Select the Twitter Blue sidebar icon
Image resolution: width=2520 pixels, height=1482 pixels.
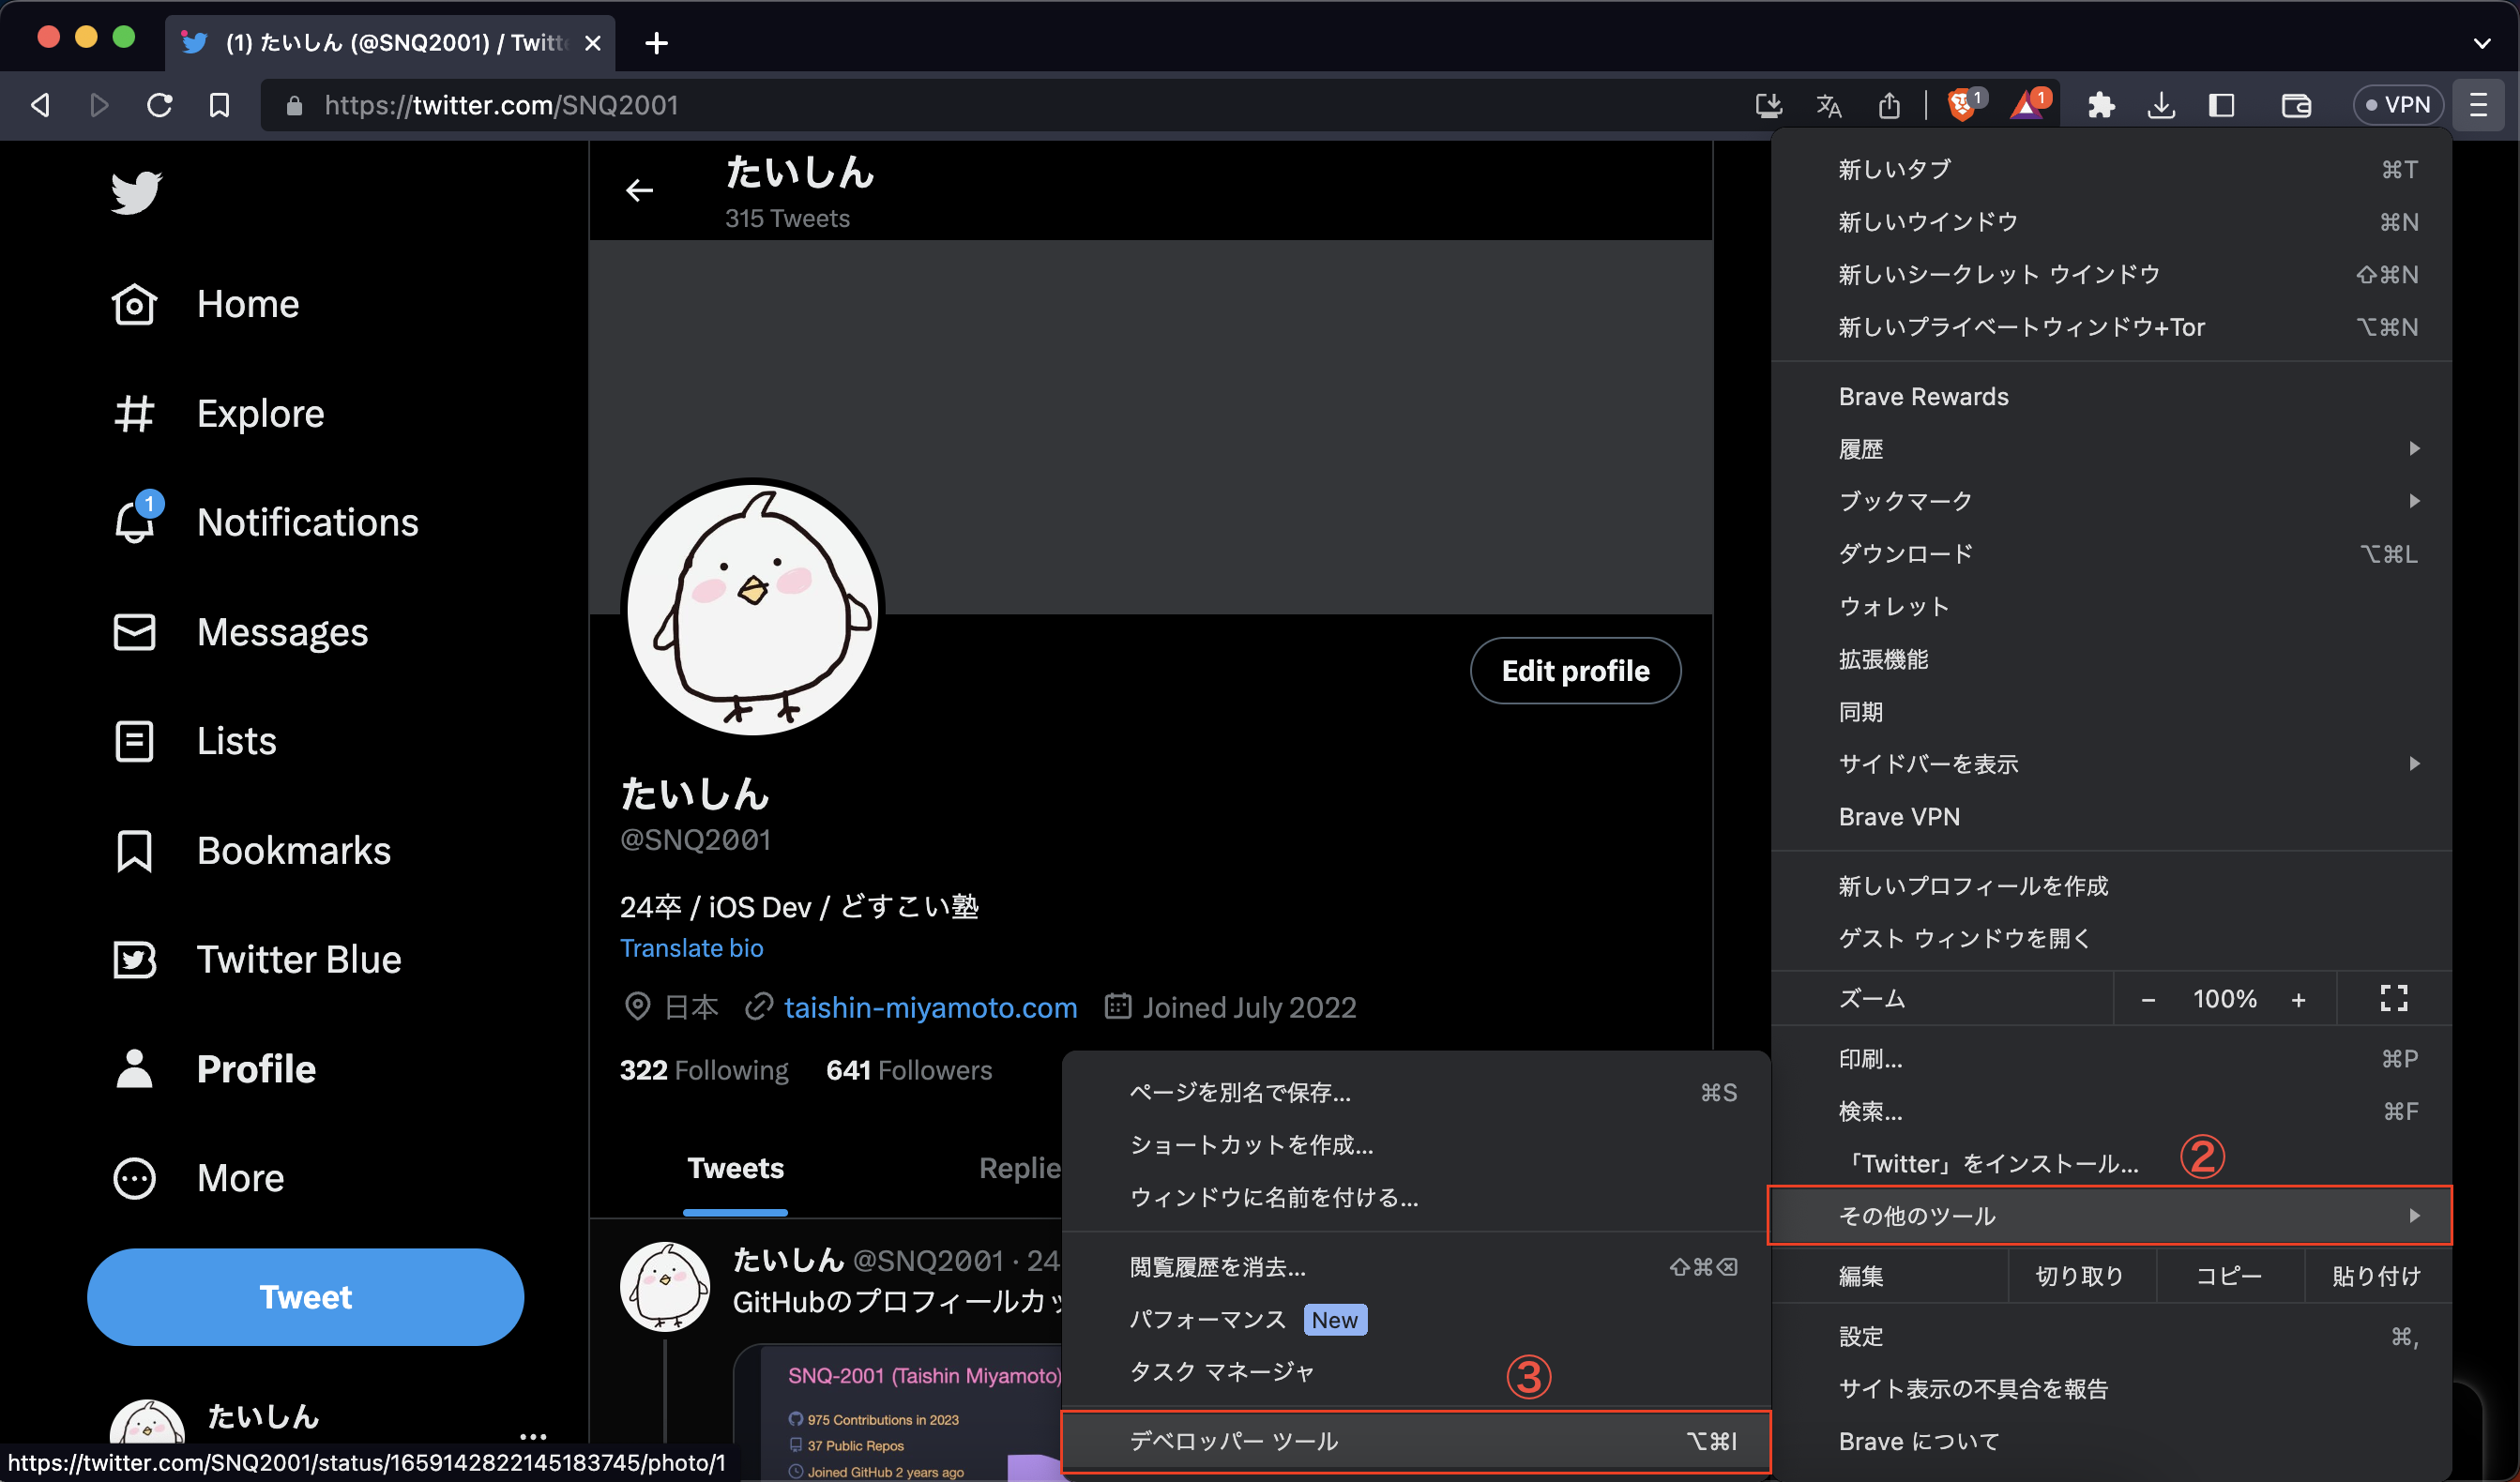tap(134, 959)
